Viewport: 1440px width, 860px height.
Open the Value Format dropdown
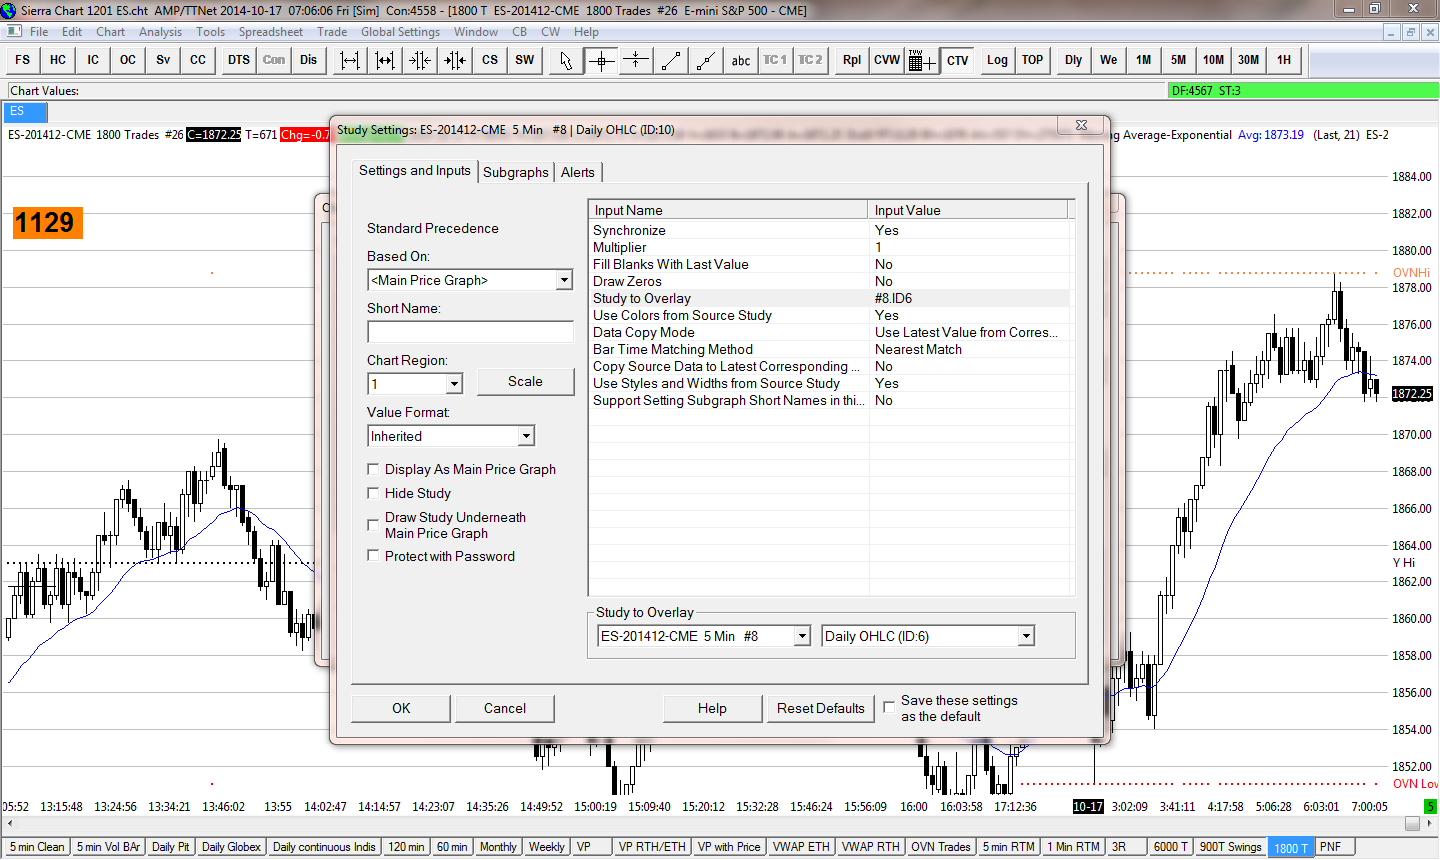point(526,436)
